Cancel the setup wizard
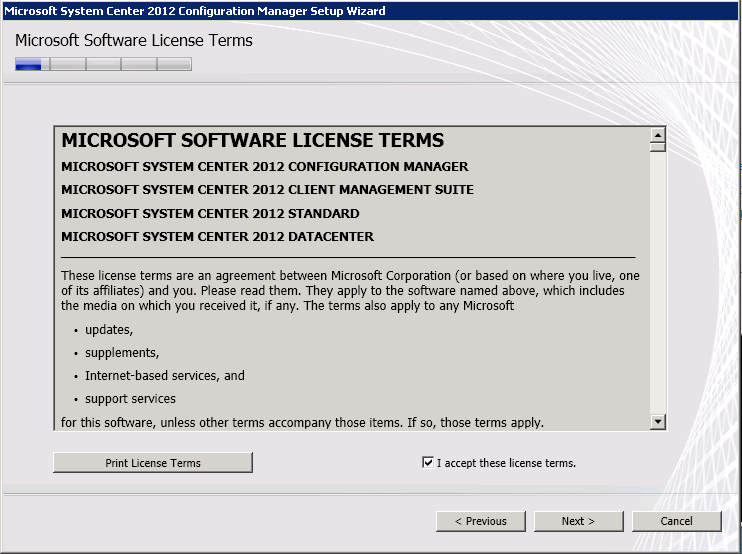The image size is (742, 554). (676, 521)
